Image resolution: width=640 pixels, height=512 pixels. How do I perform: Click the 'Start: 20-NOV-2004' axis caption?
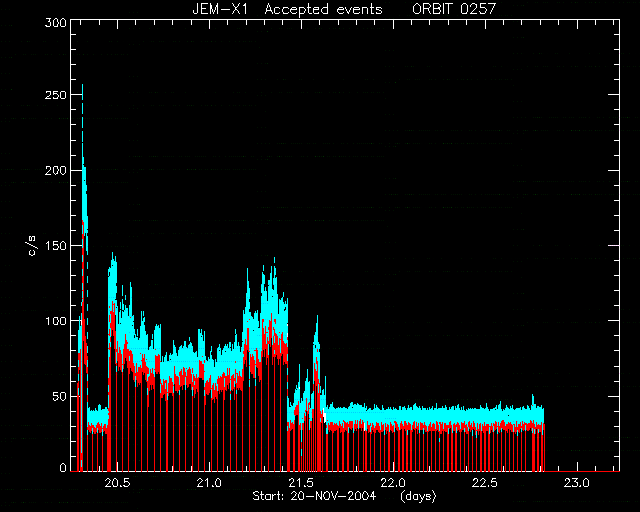click(314, 496)
